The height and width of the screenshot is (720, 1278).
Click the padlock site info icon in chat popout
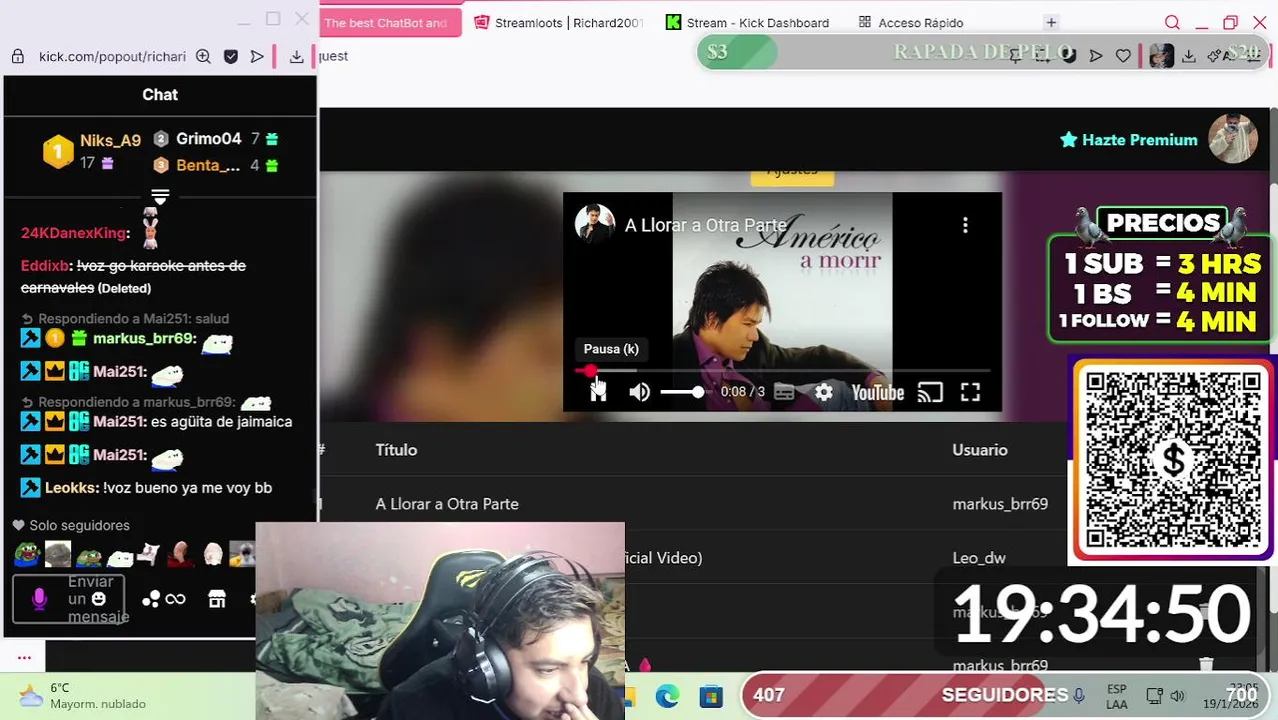click(18, 56)
